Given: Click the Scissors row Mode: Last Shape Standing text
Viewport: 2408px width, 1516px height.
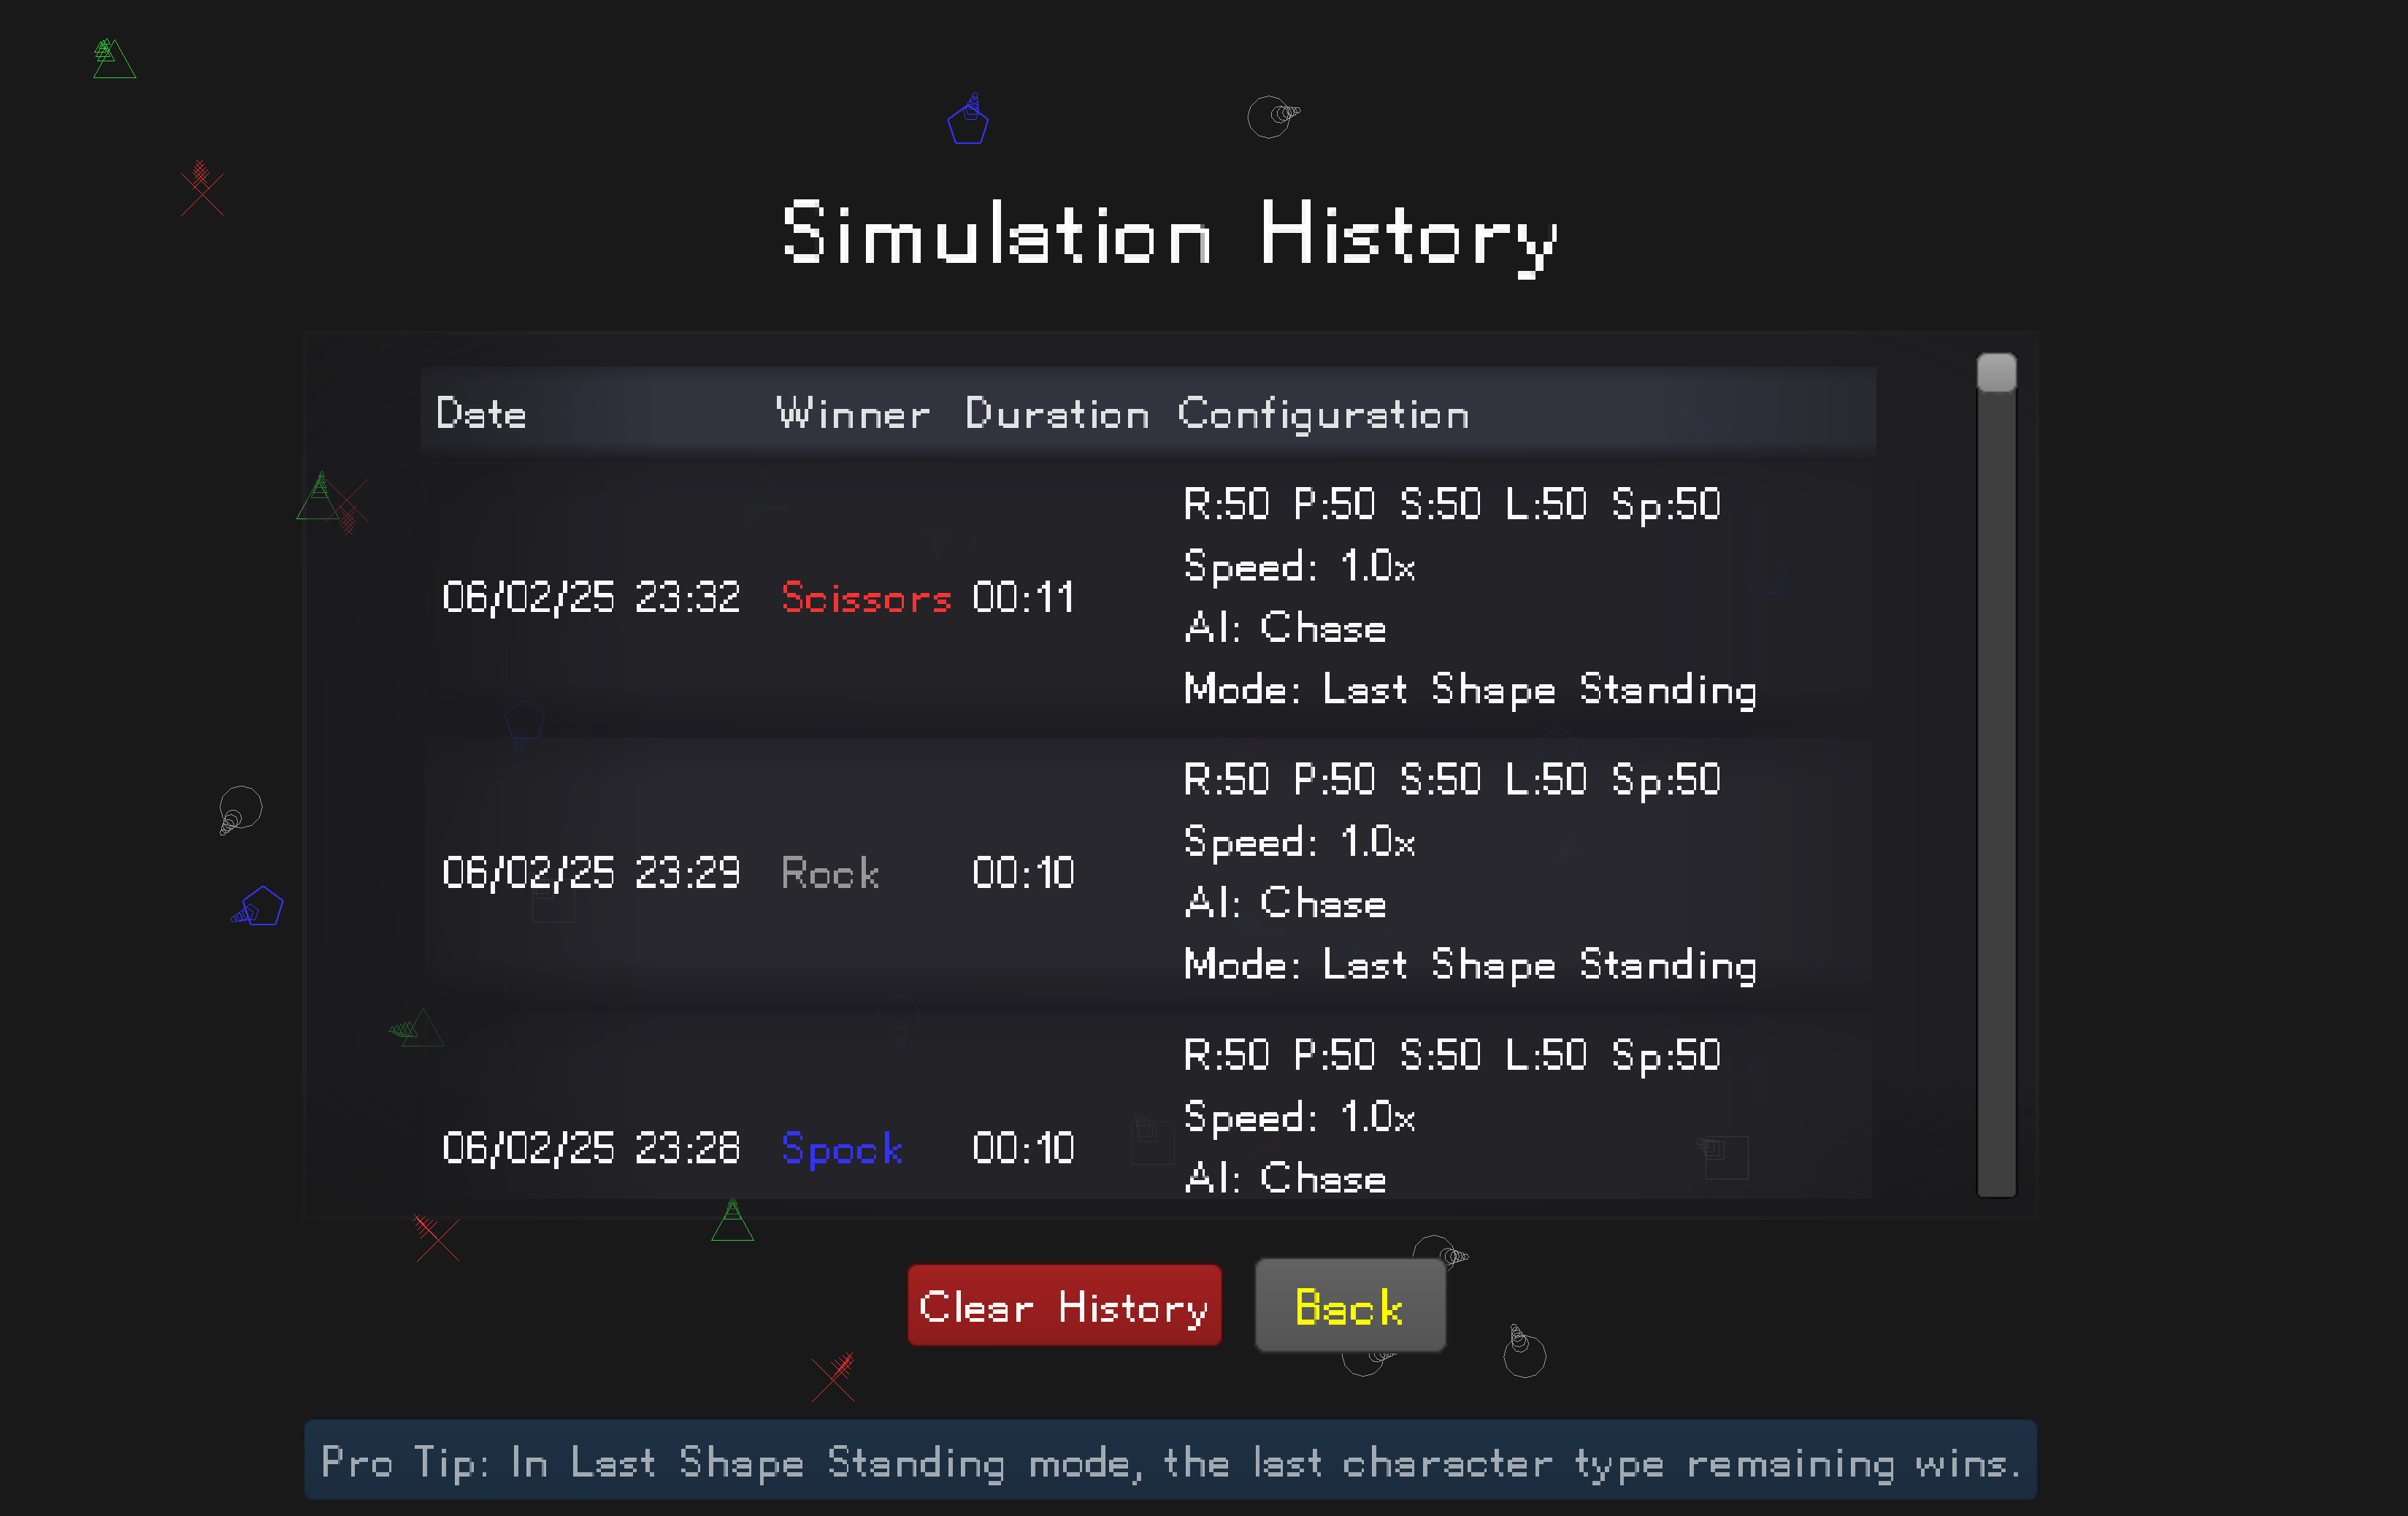Looking at the screenshot, I should [1470, 690].
